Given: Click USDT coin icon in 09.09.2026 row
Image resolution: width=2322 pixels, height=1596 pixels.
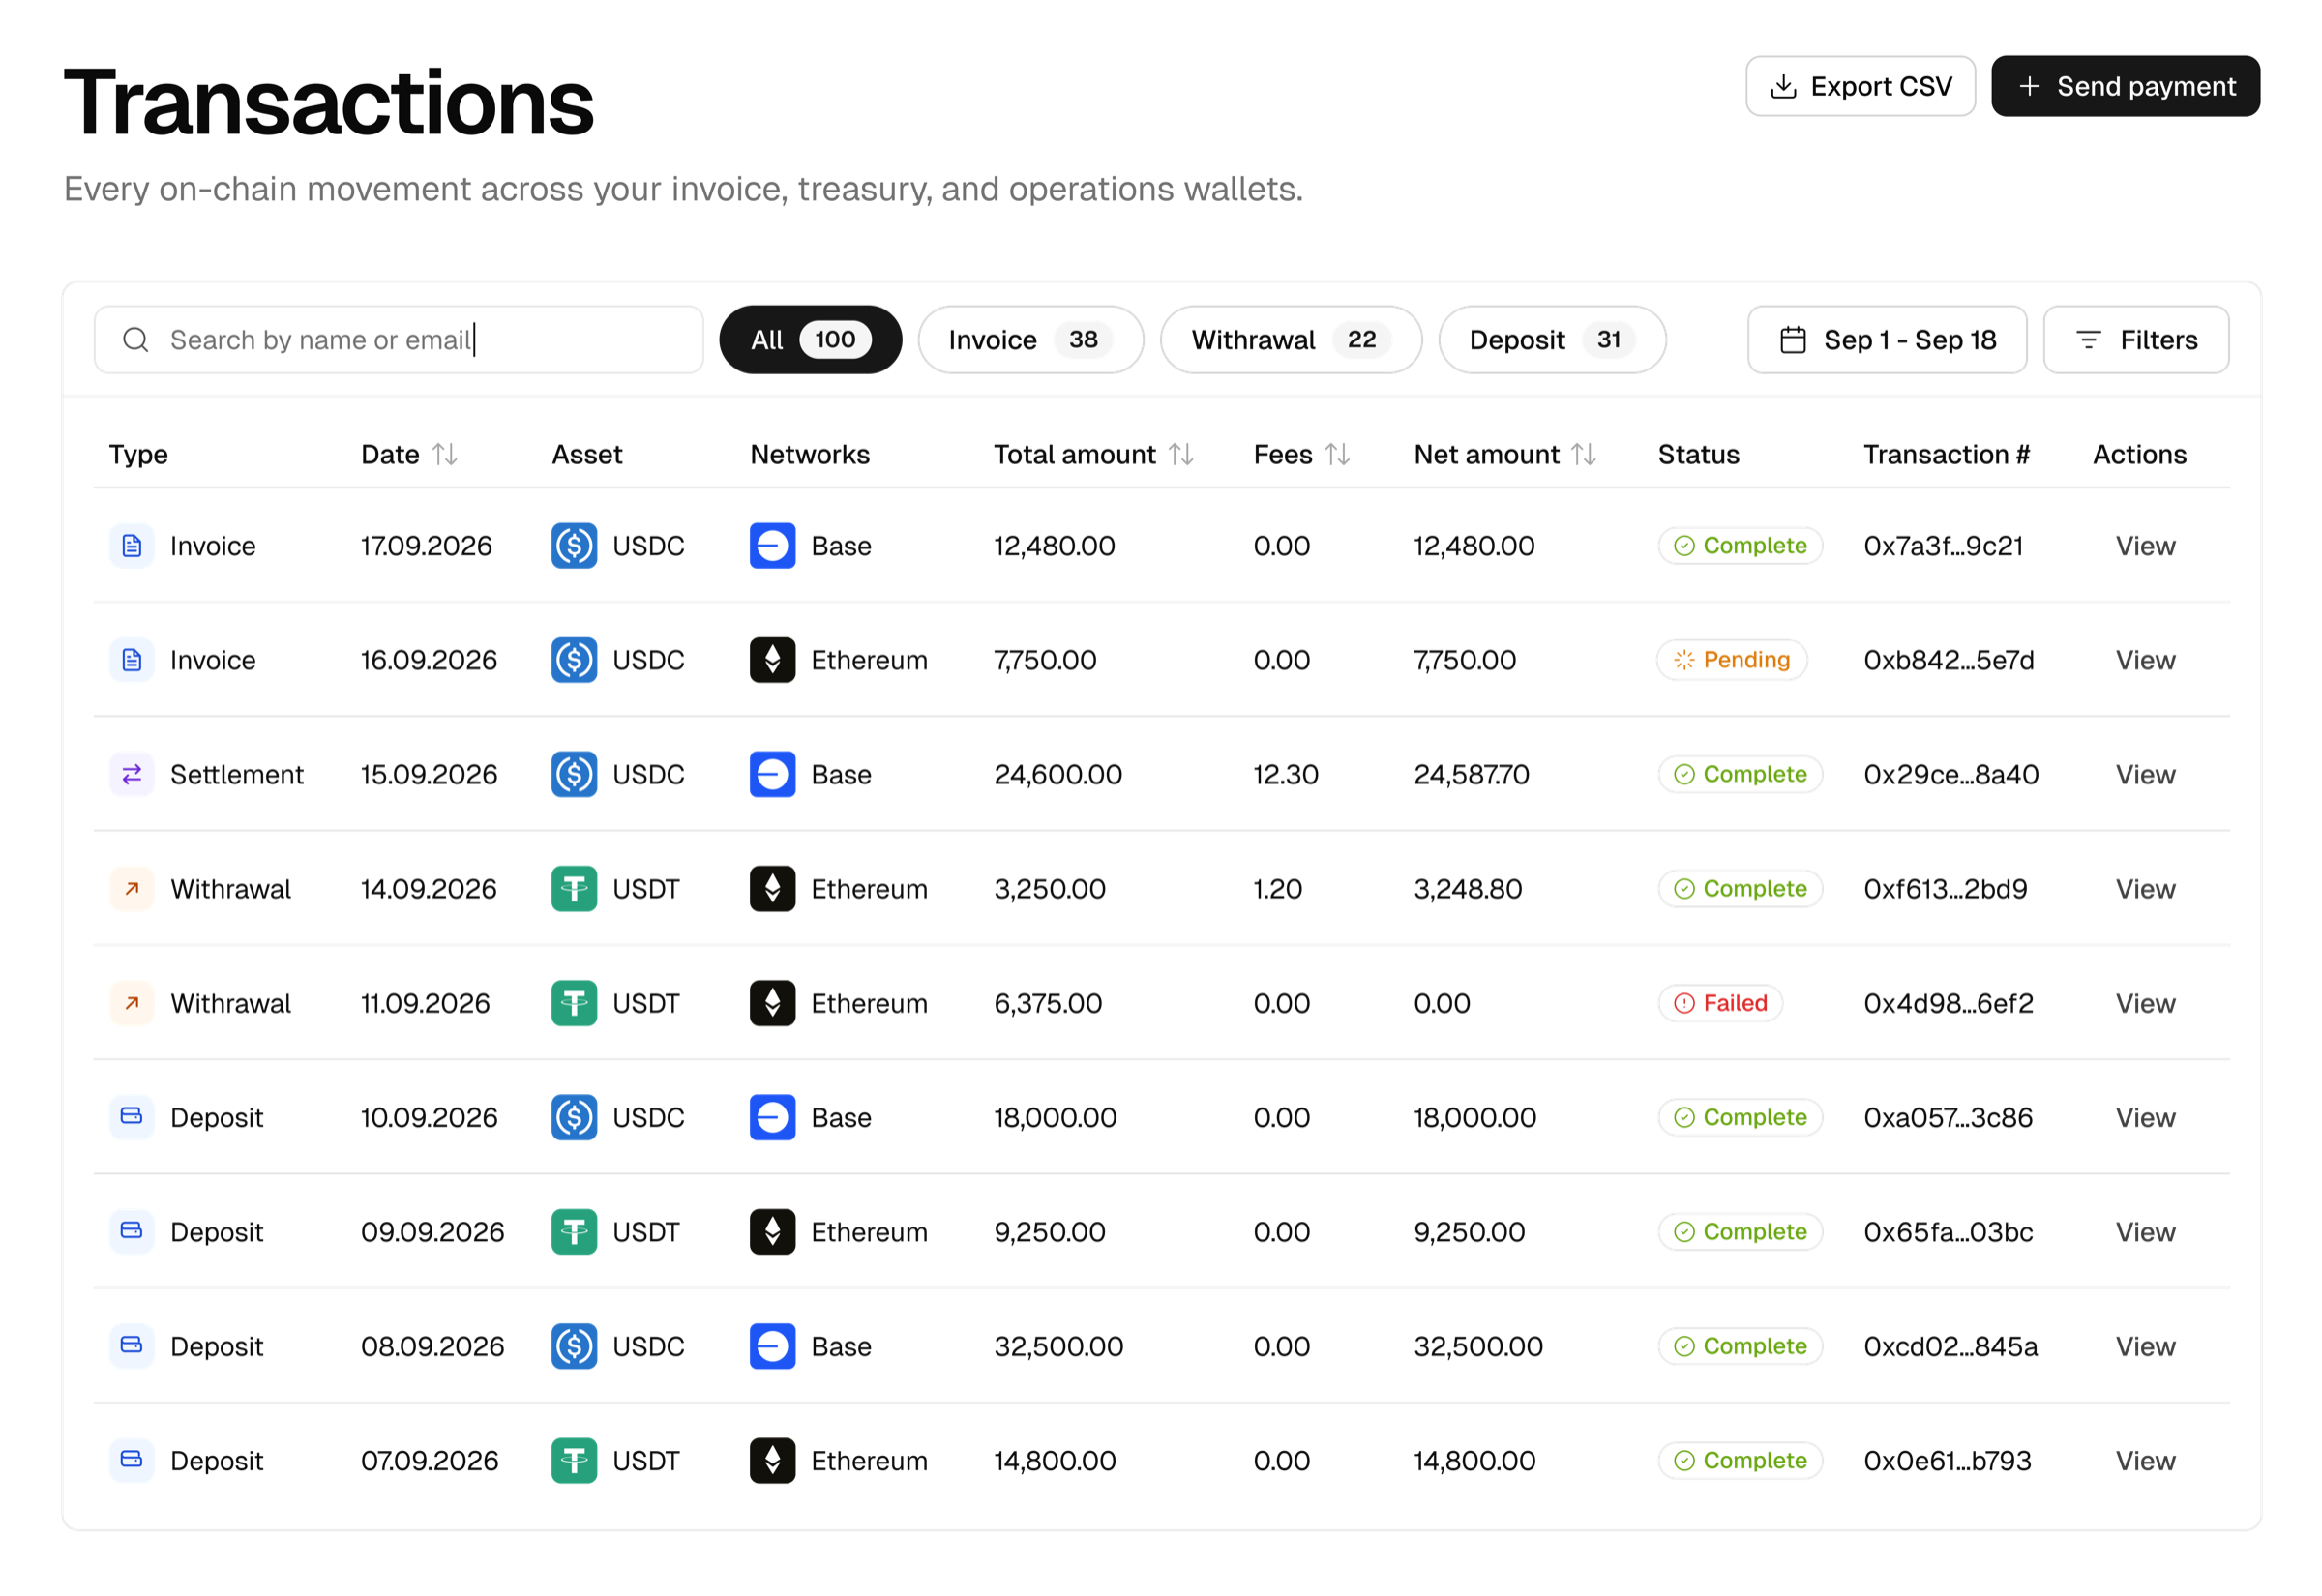Looking at the screenshot, I should pos(575,1232).
